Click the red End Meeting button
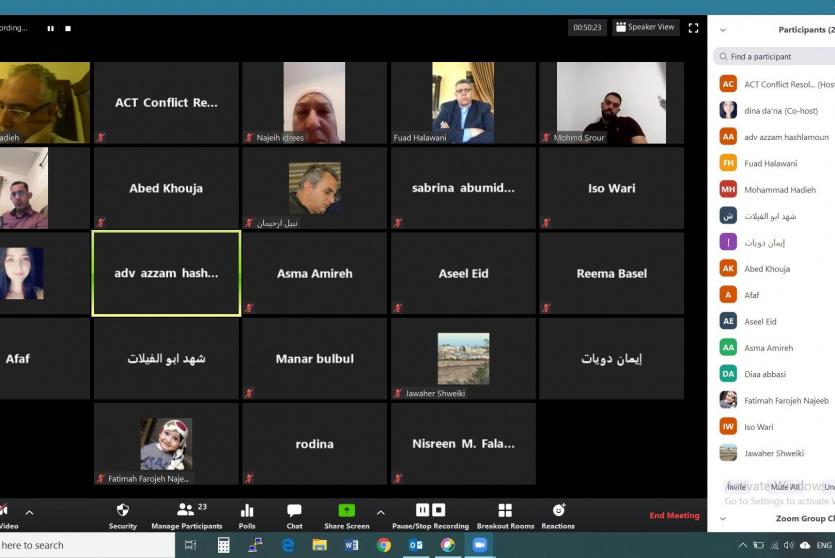This screenshot has width=835, height=558. [x=674, y=516]
